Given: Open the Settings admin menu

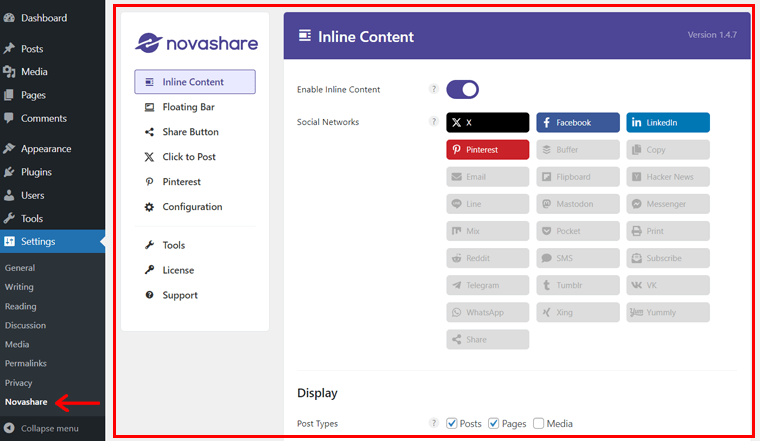Looking at the screenshot, I should coord(52,241).
